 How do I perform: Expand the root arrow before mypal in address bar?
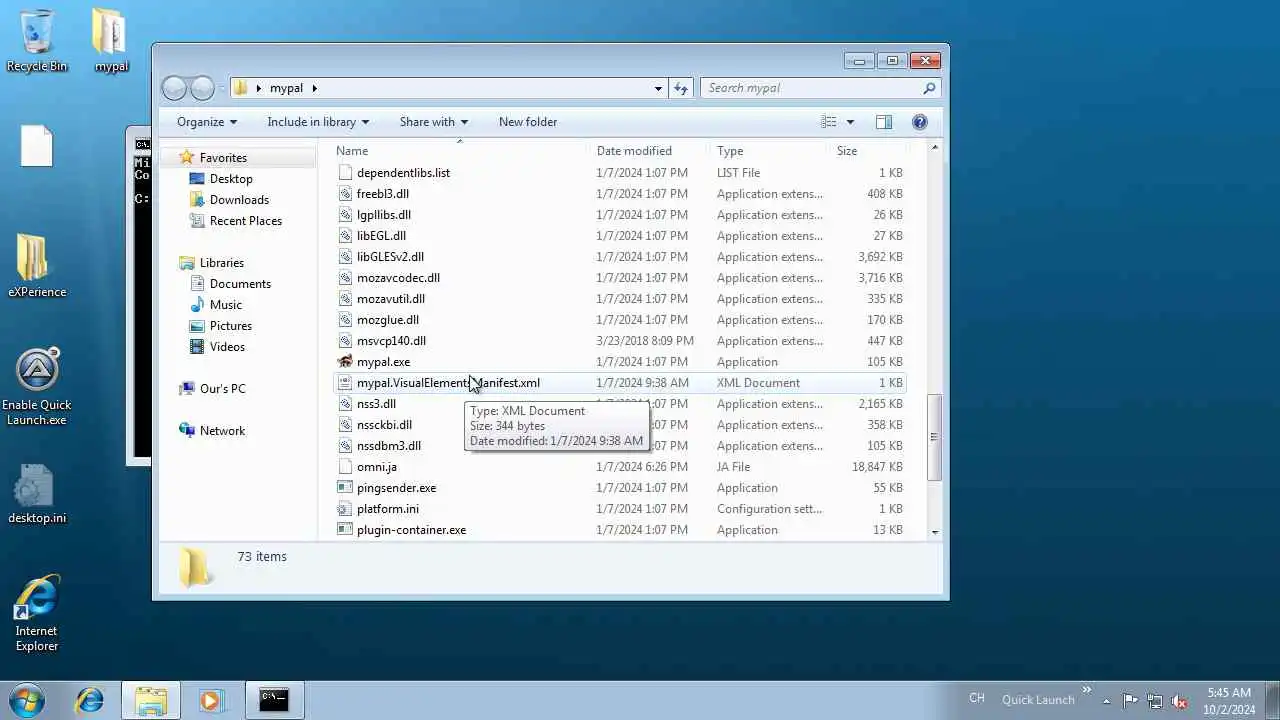[x=258, y=88]
